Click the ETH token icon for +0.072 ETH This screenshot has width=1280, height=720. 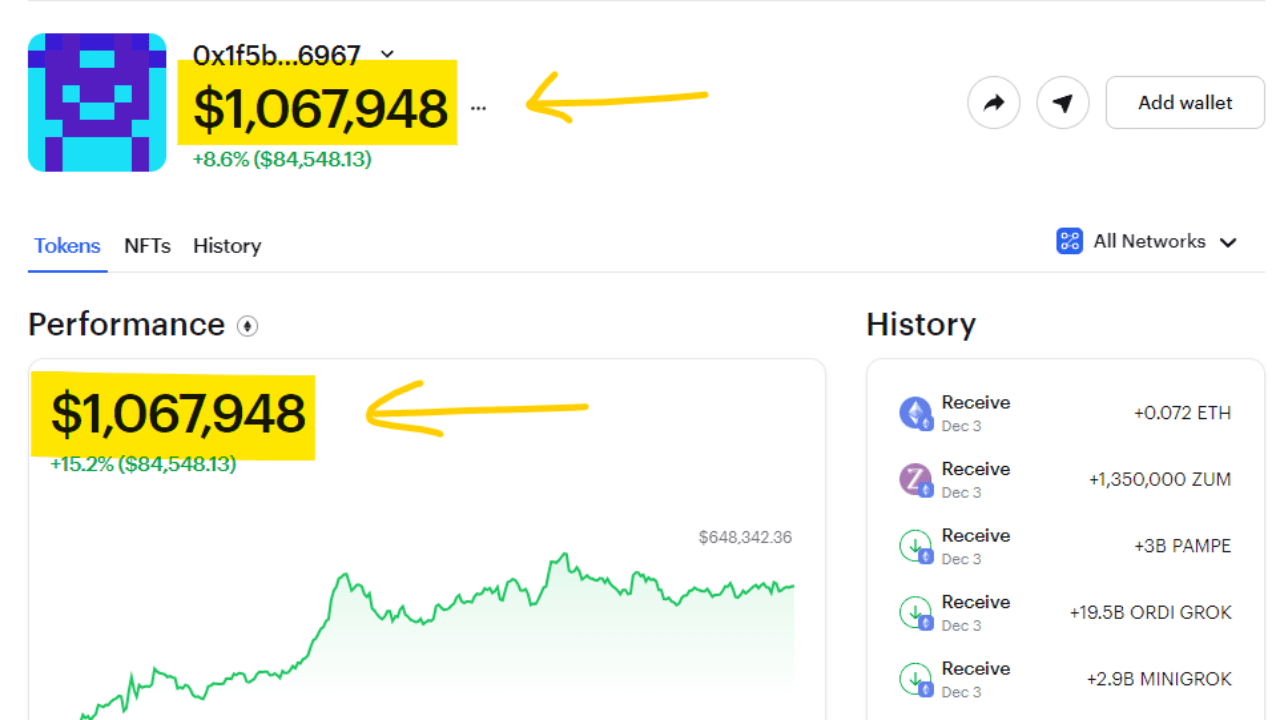(x=915, y=413)
